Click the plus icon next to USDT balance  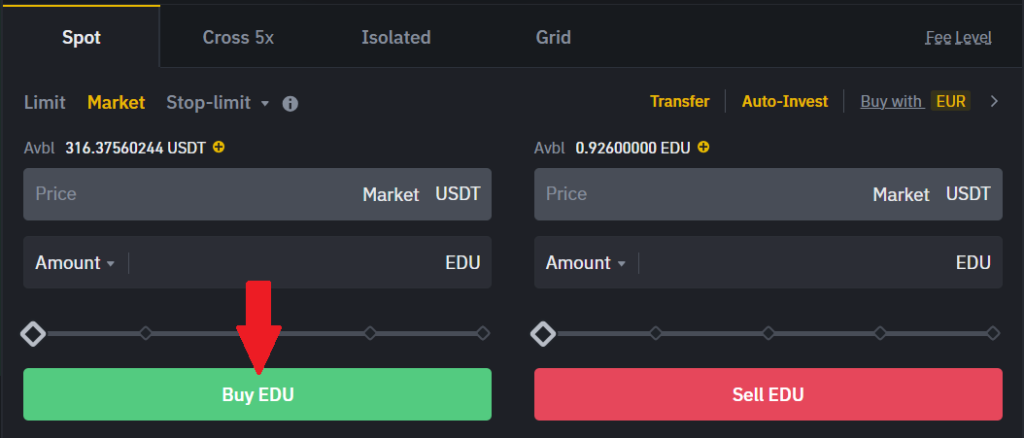[219, 148]
